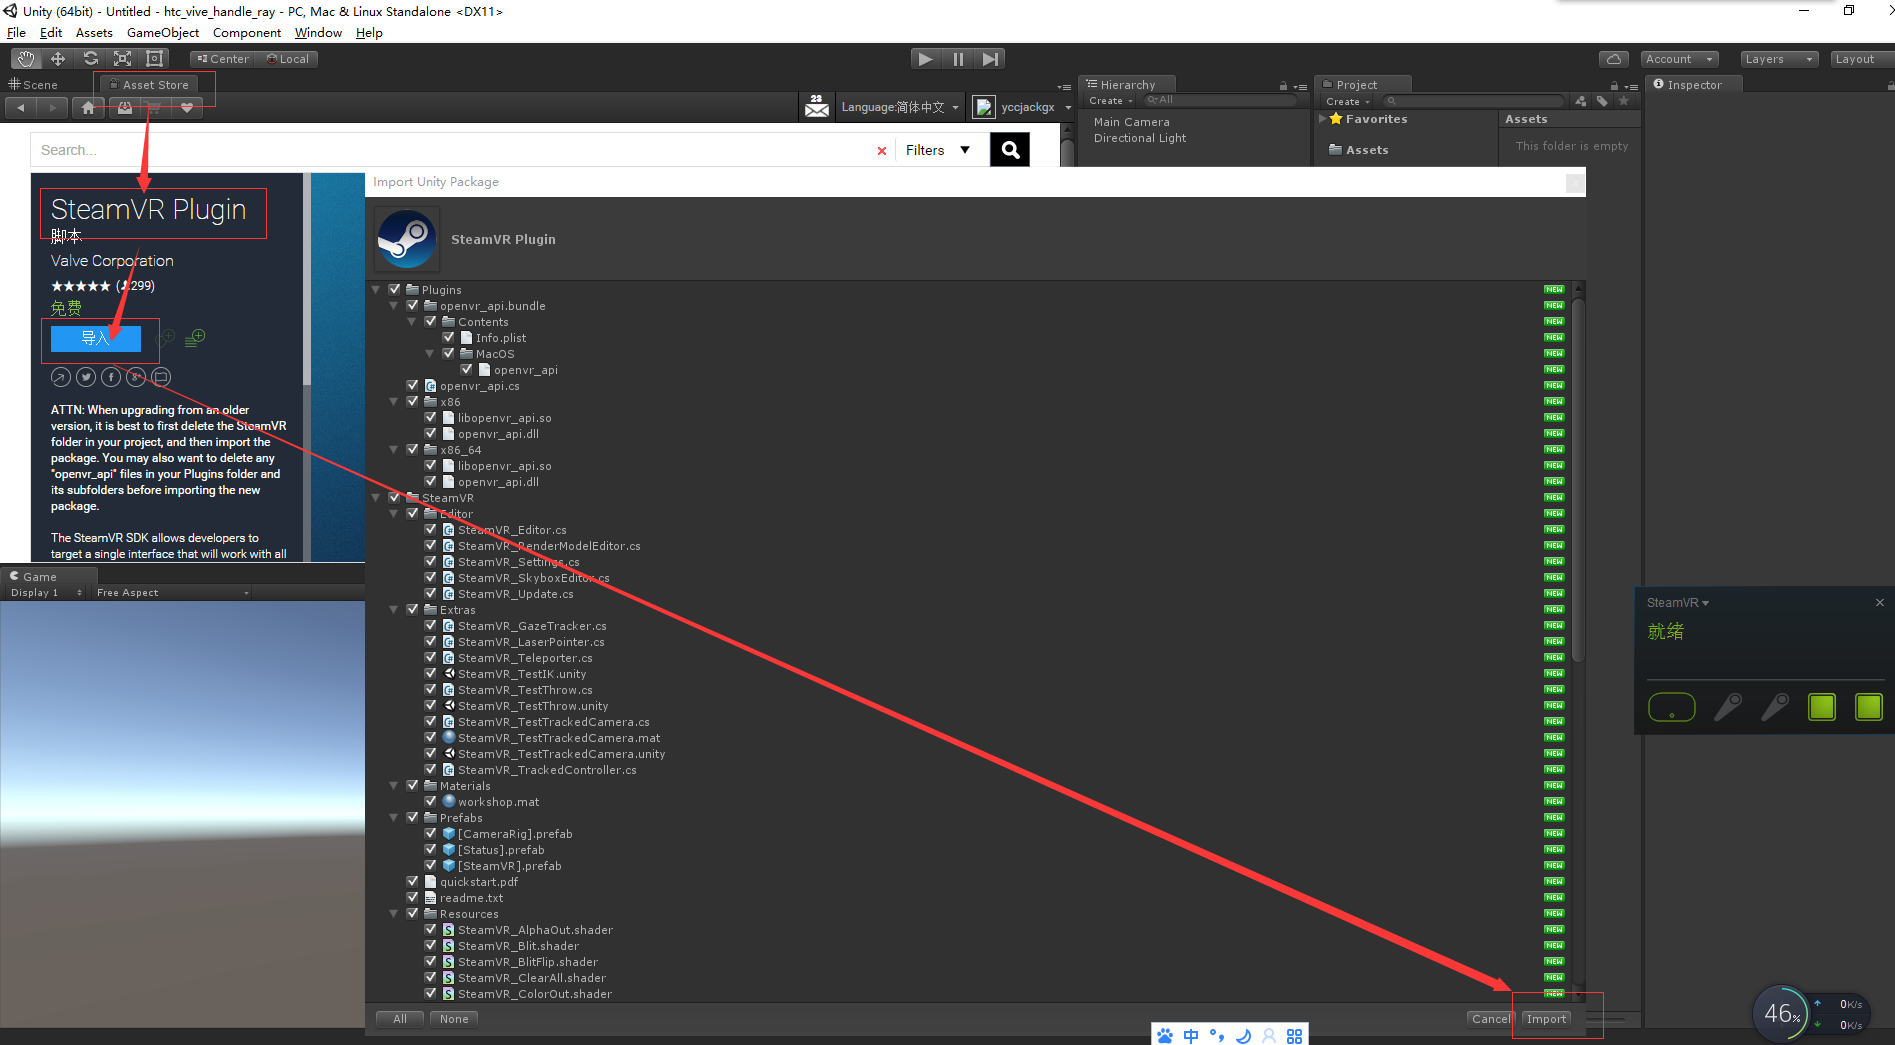Image resolution: width=1895 pixels, height=1045 pixels.
Task: Click the Cancel button
Action: click(x=1491, y=1019)
